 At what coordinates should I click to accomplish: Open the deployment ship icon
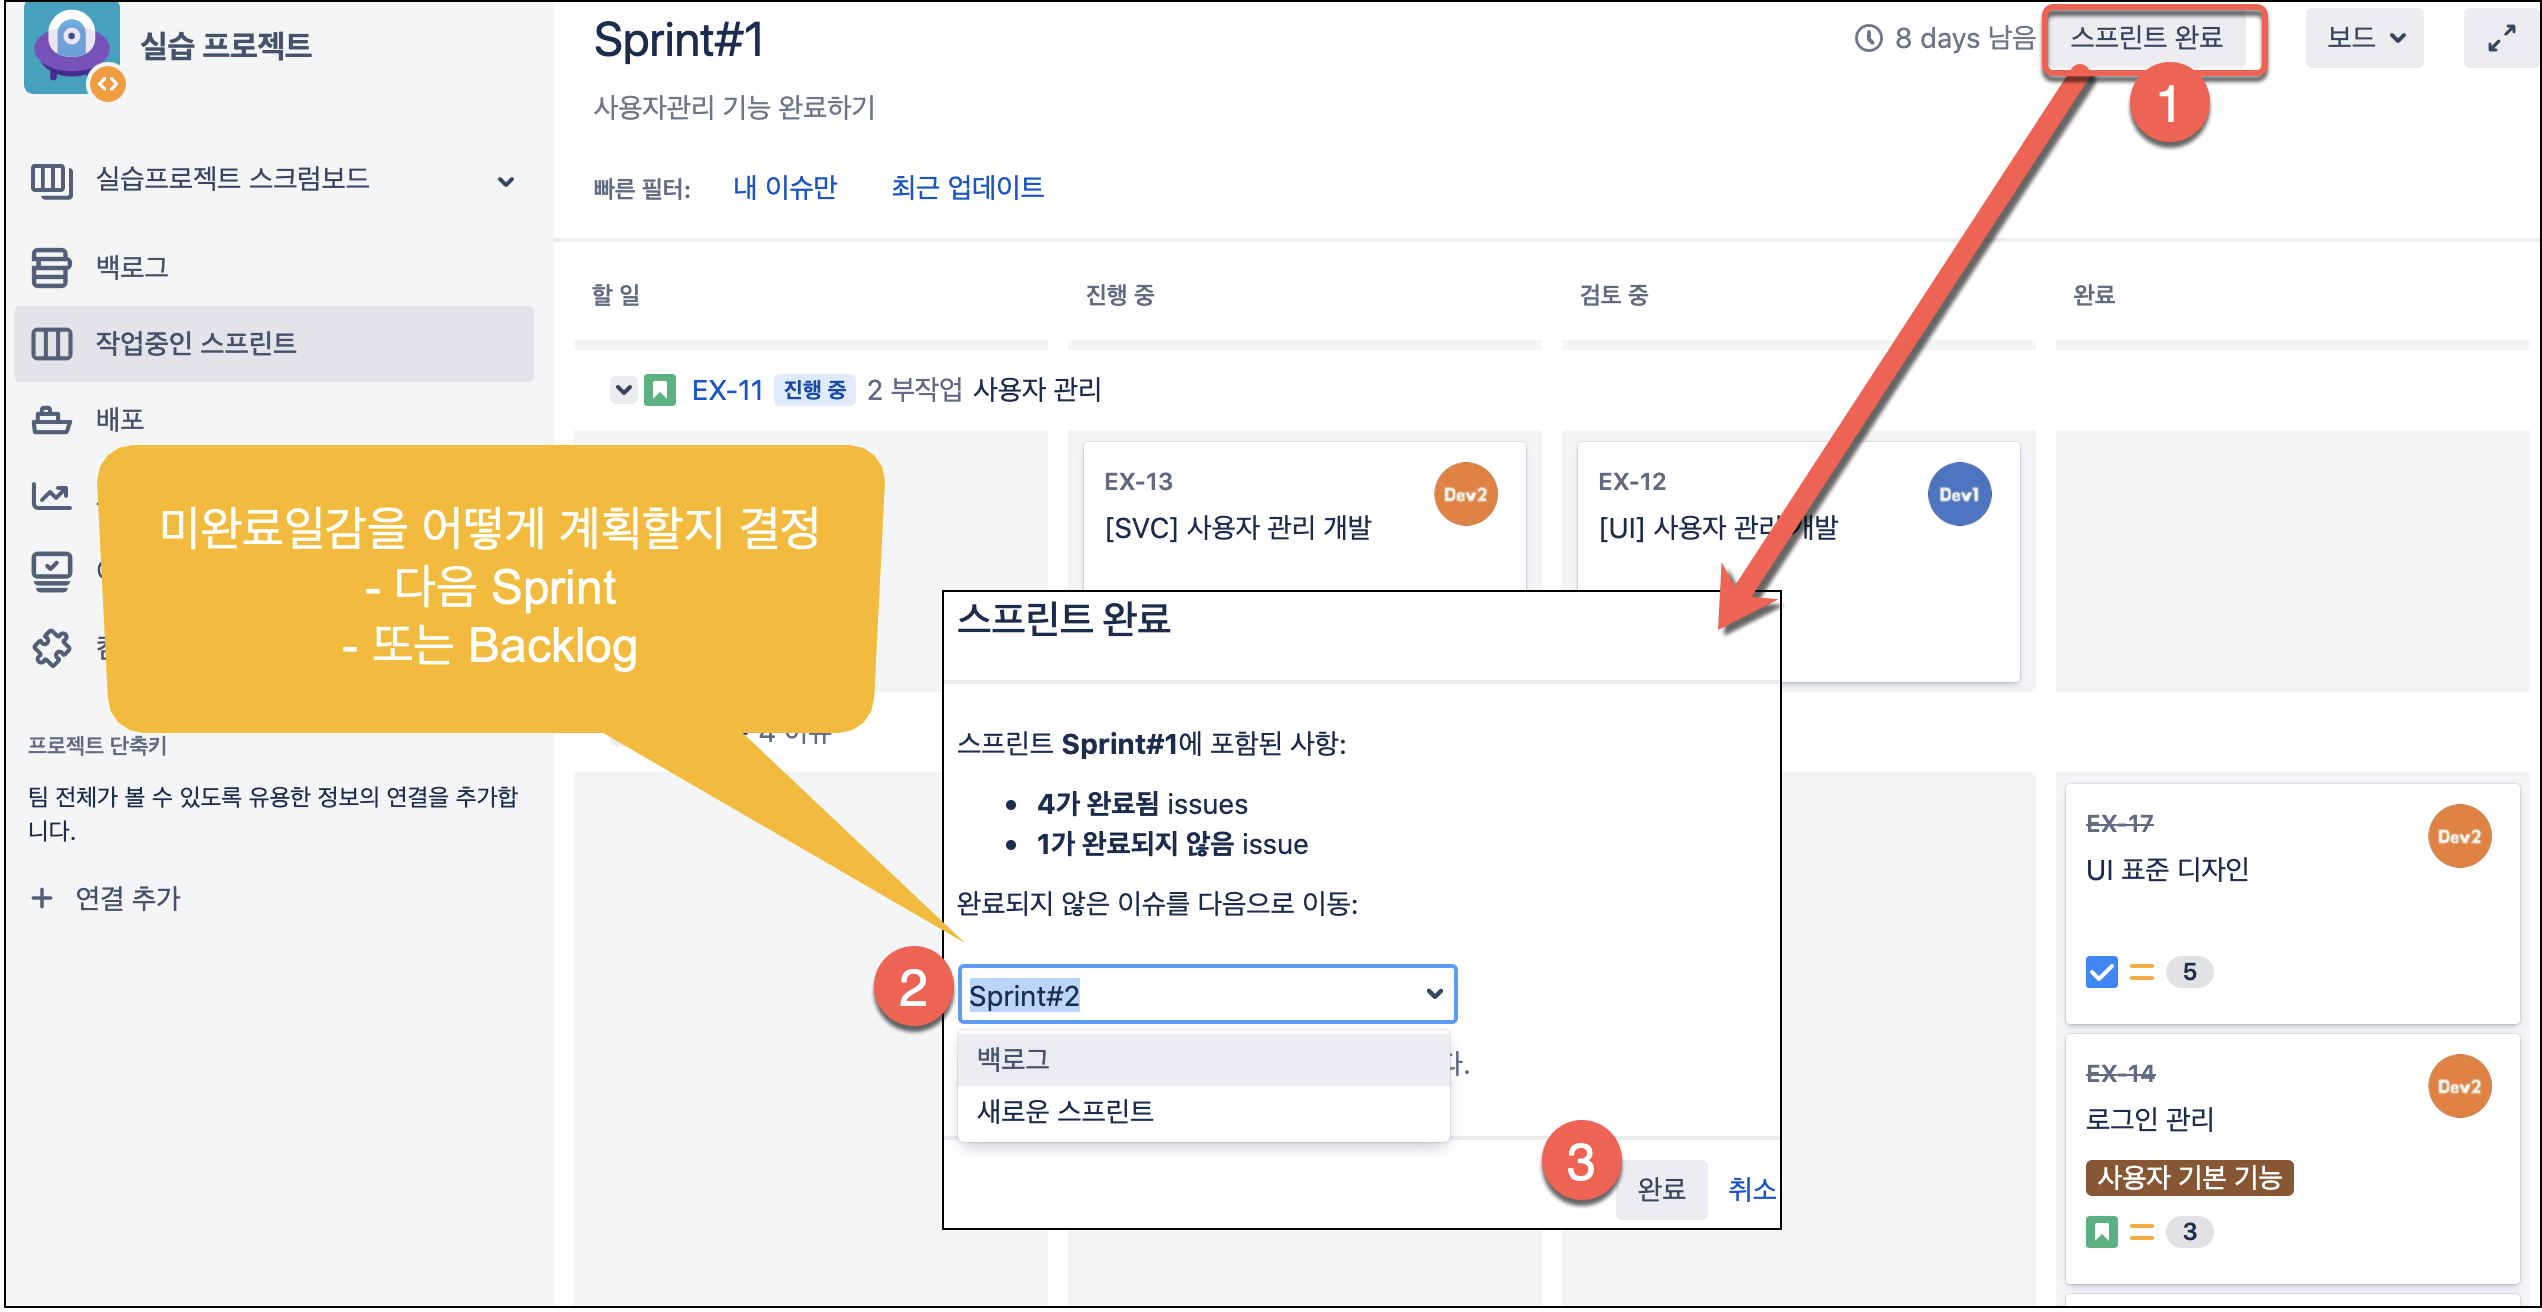point(50,419)
